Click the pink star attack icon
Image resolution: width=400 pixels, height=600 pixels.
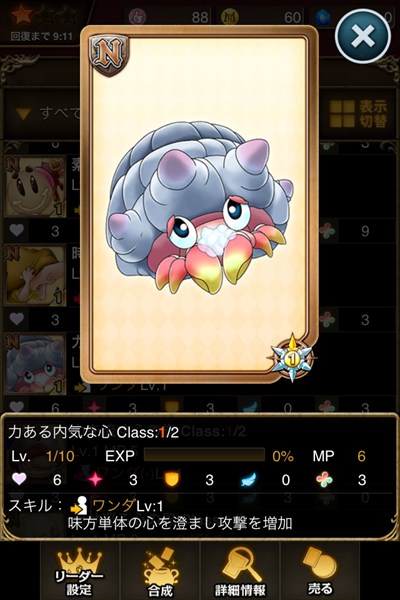[95, 479]
